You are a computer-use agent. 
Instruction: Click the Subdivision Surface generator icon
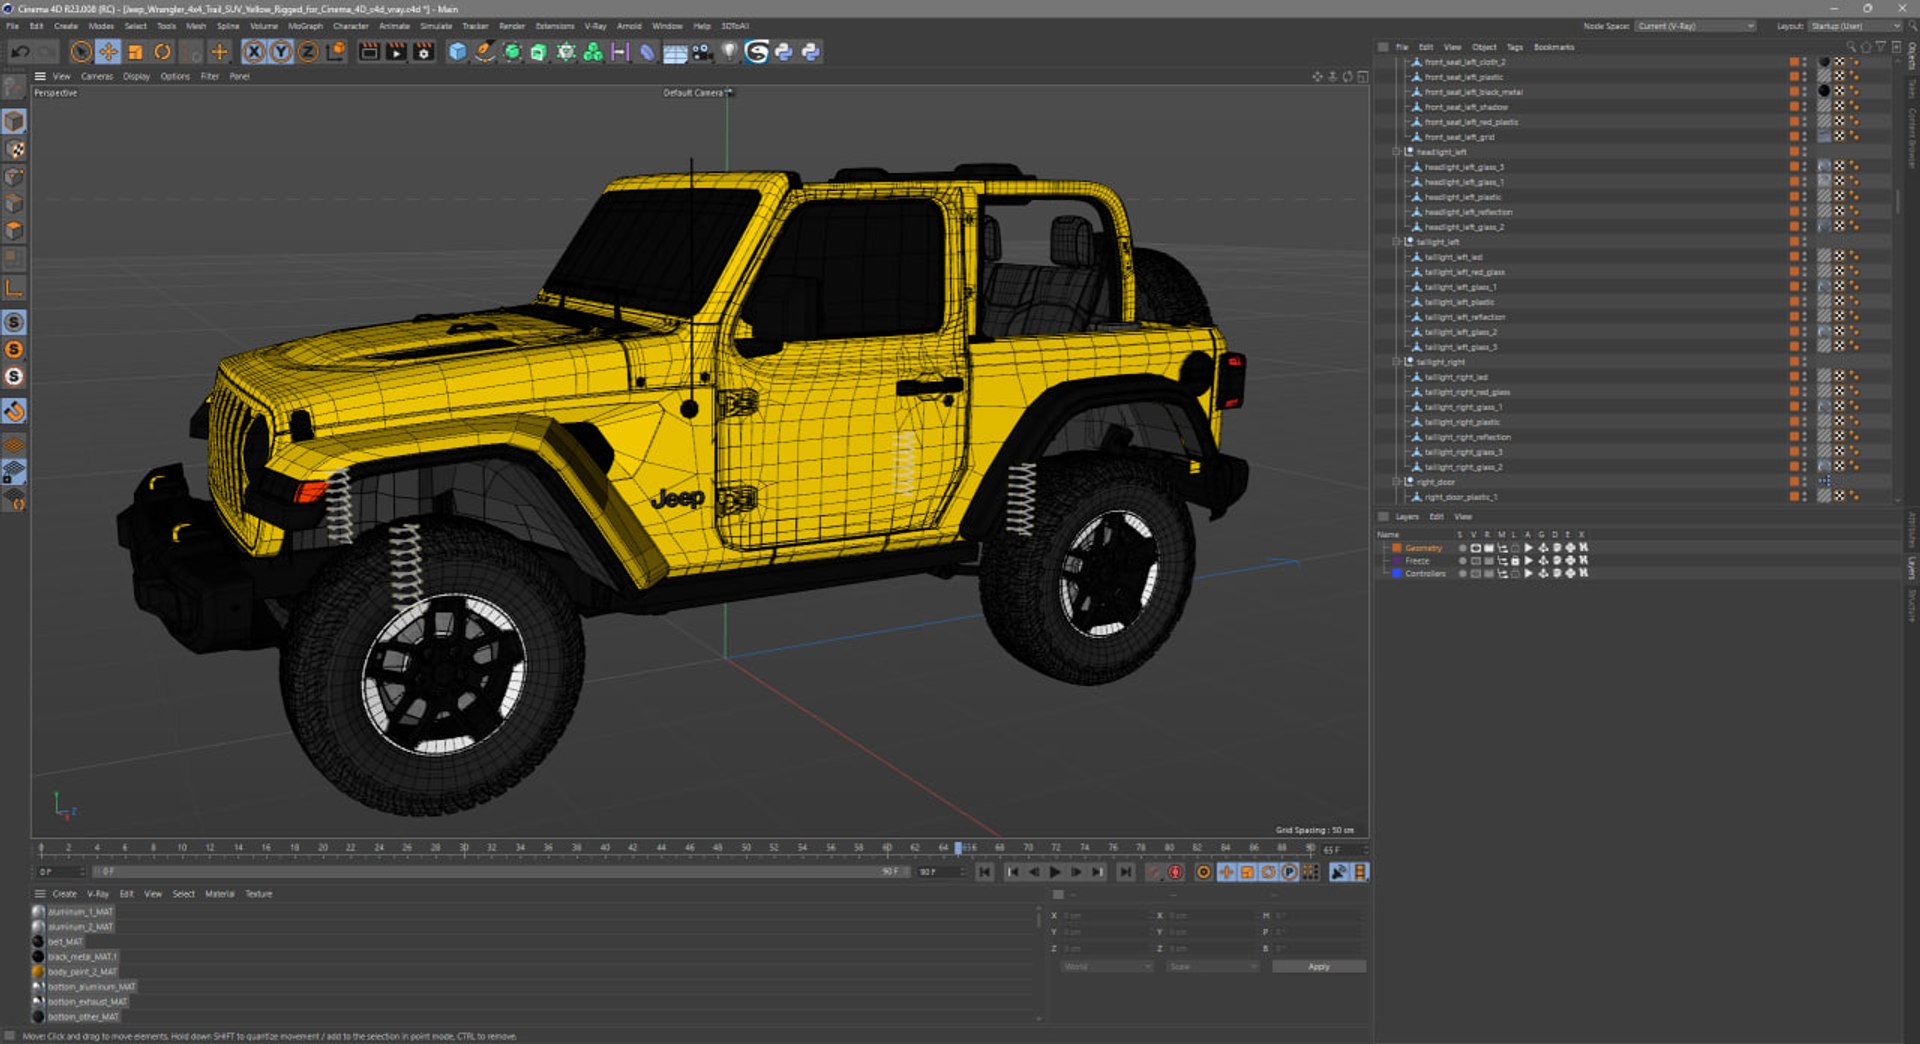click(512, 52)
